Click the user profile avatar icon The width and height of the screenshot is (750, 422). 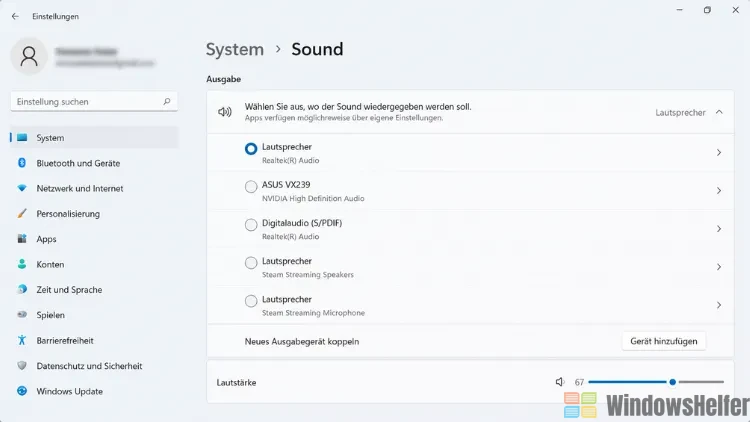tap(29, 56)
